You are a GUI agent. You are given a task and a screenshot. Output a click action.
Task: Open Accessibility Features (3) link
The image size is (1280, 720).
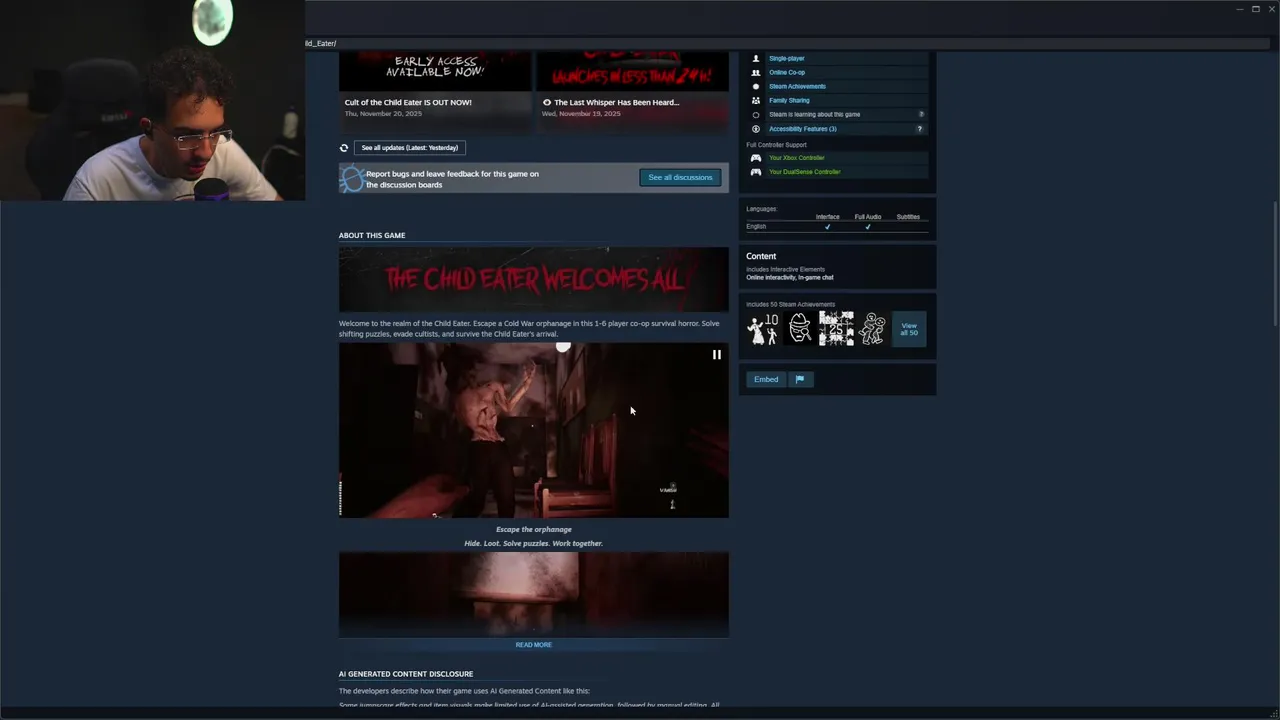[803, 128]
